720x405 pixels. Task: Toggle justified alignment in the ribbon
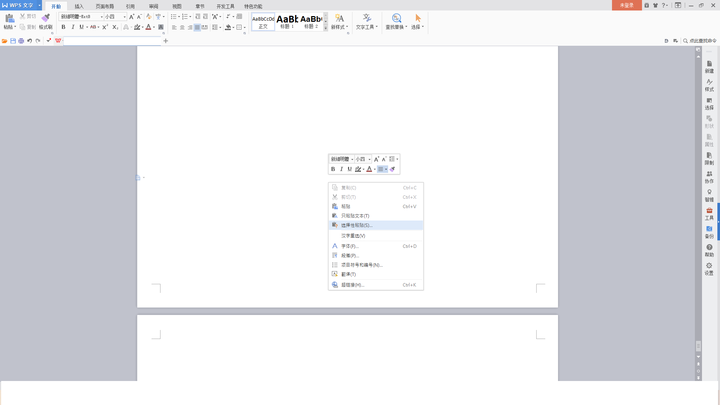click(x=197, y=28)
